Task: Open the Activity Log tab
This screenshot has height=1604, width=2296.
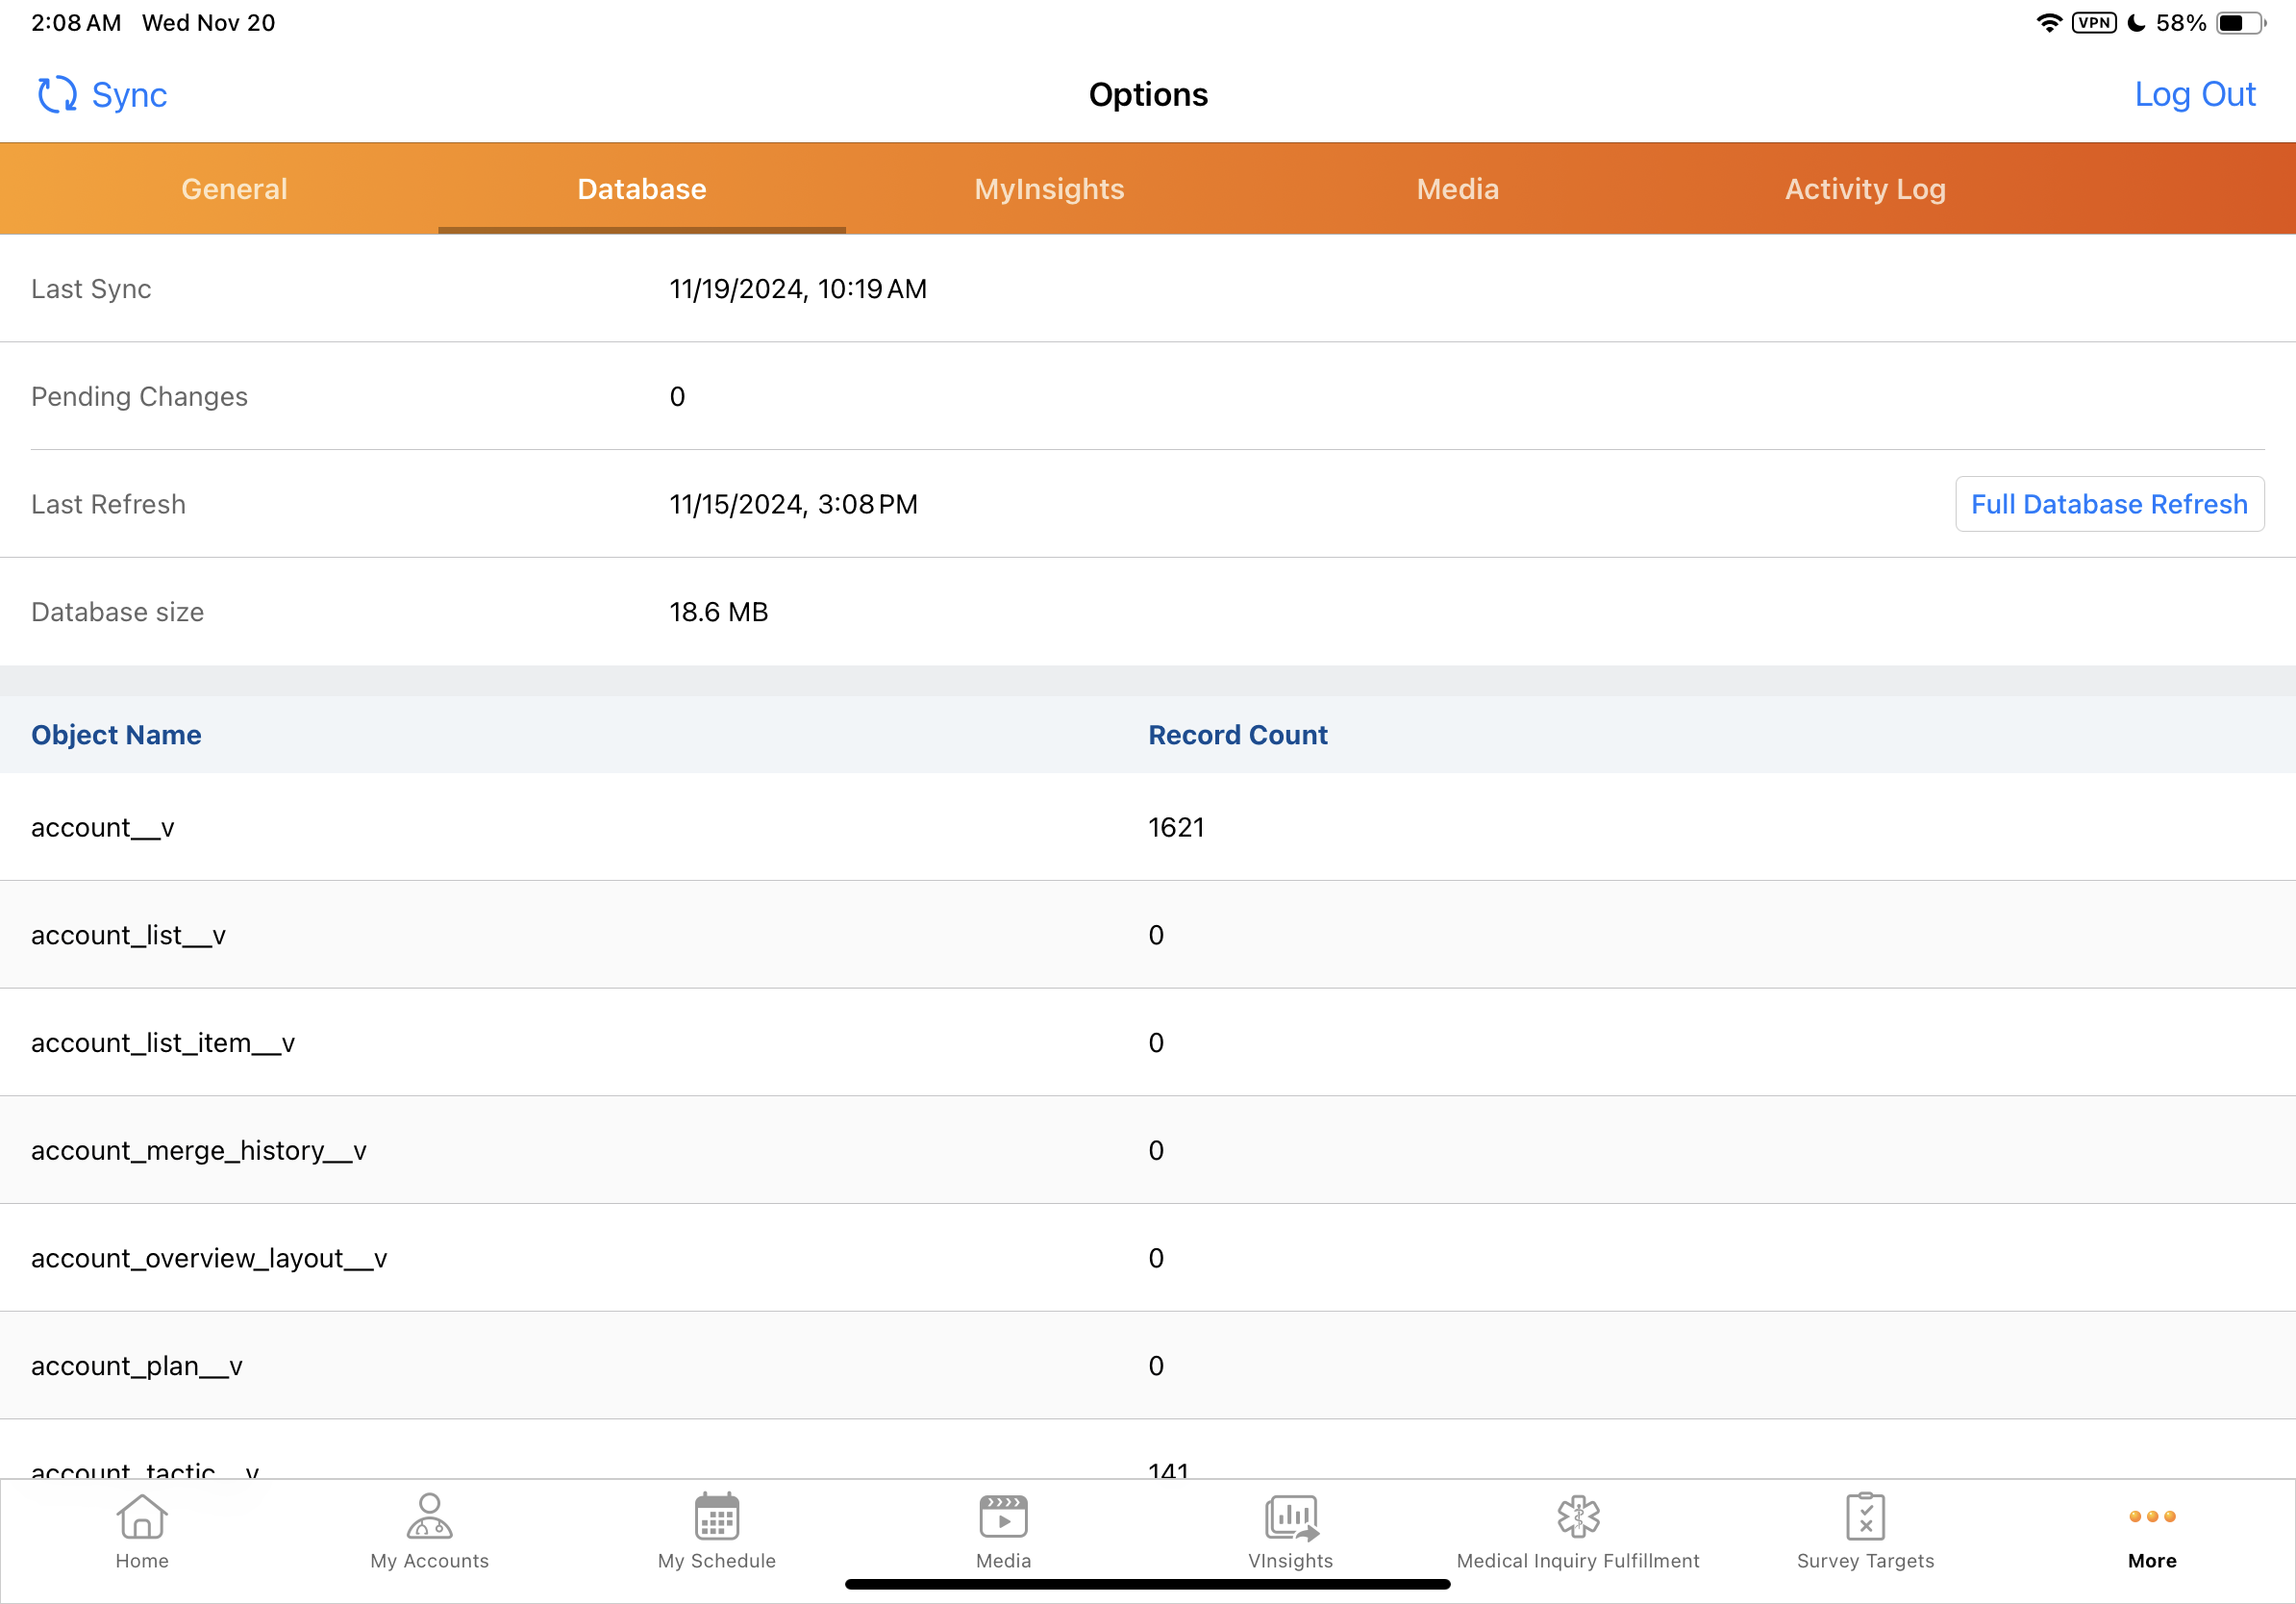Action: coord(1865,189)
